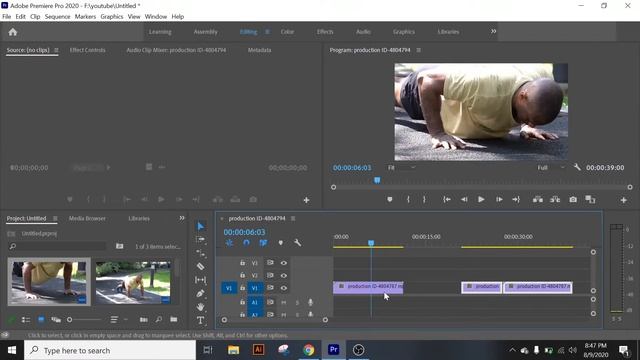Click Add Marker in Program monitor

(x=390, y=200)
